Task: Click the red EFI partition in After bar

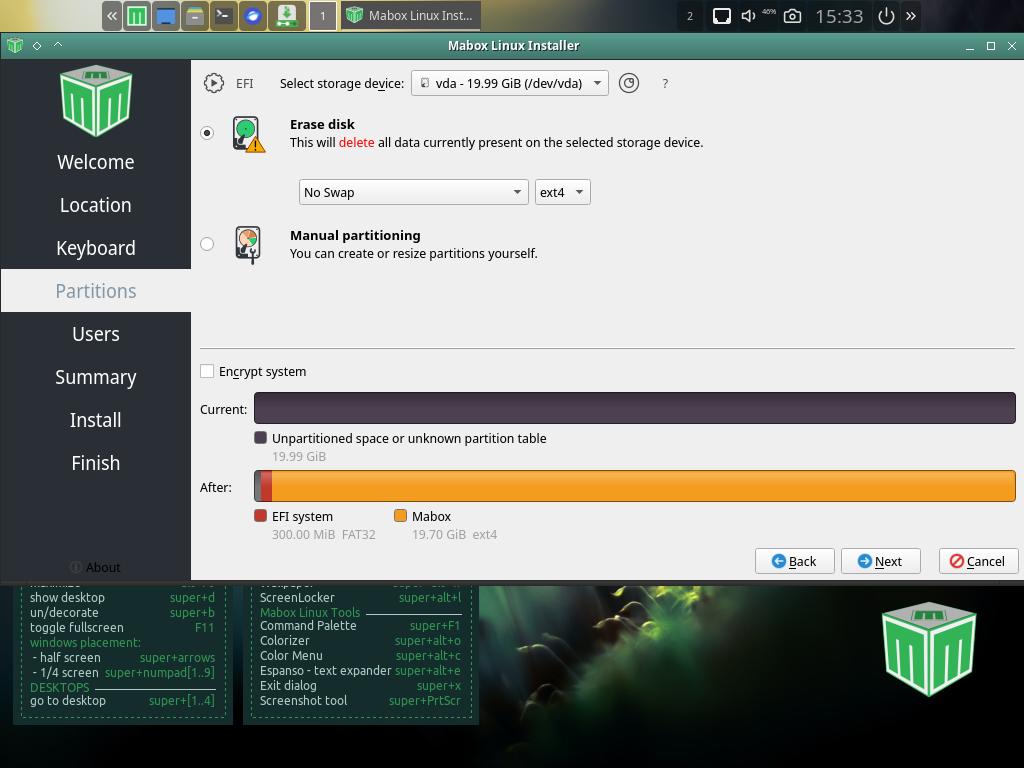Action: tap(266, 486)
